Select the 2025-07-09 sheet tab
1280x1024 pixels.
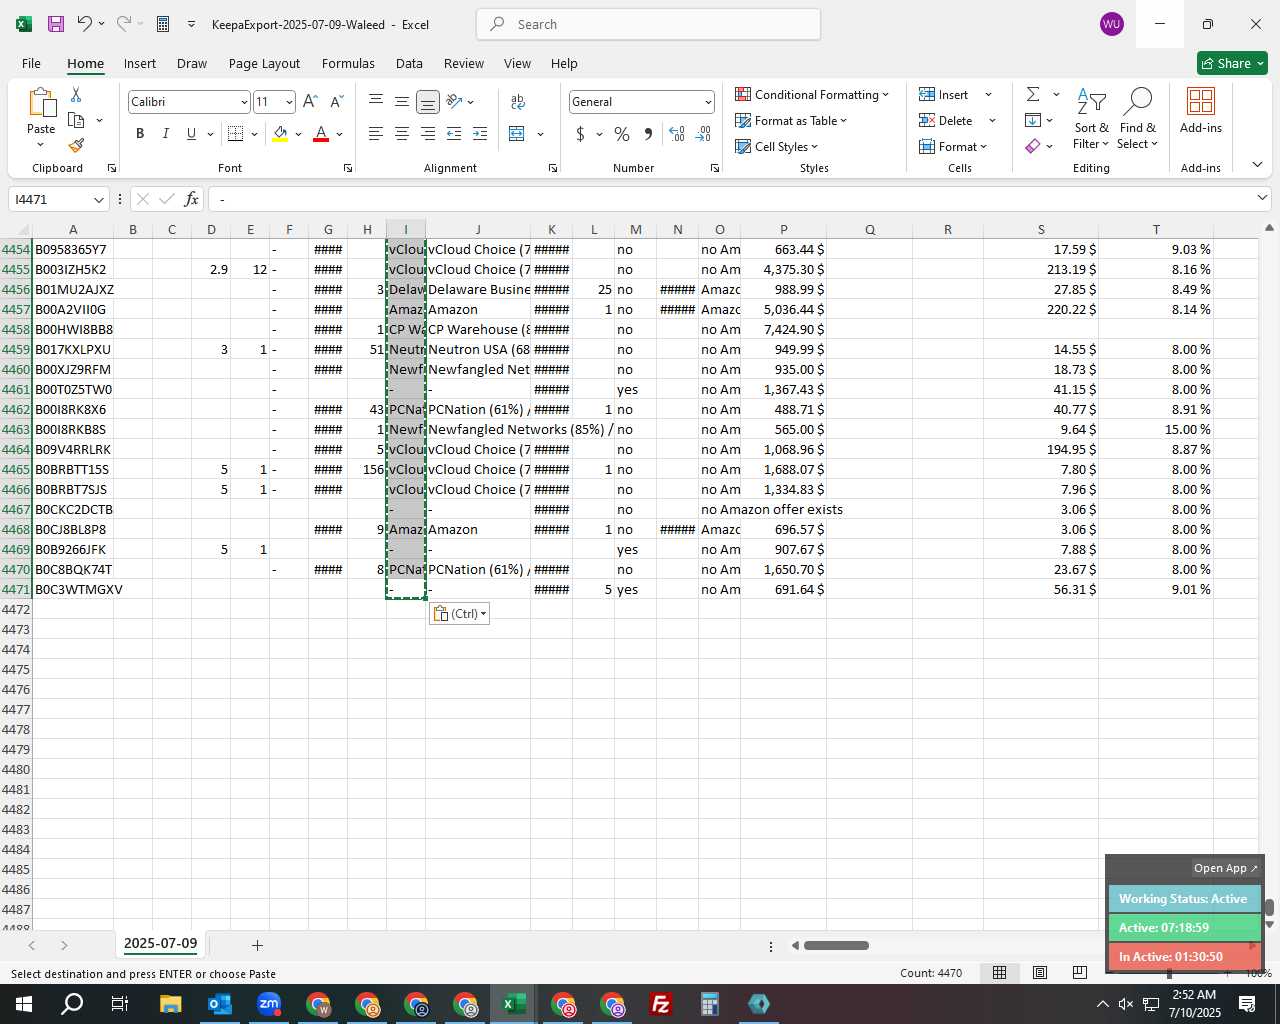tap(160, 943)
